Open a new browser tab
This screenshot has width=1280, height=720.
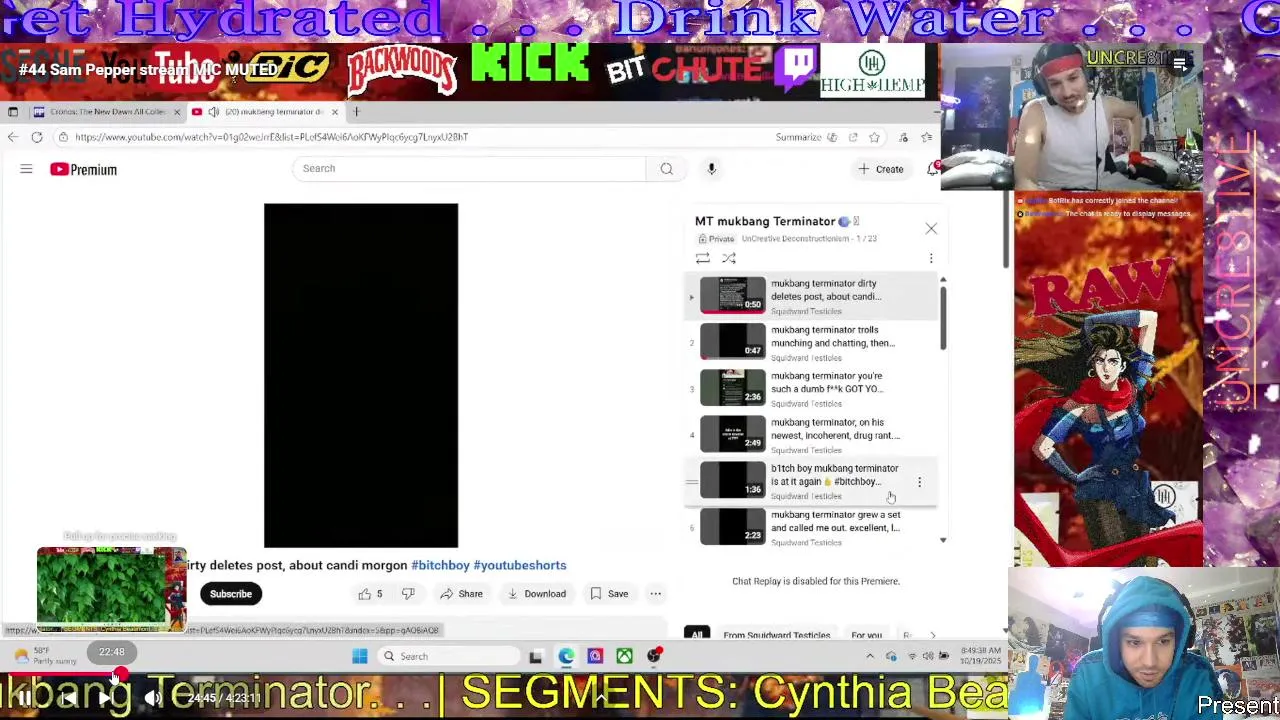(356, 112)
